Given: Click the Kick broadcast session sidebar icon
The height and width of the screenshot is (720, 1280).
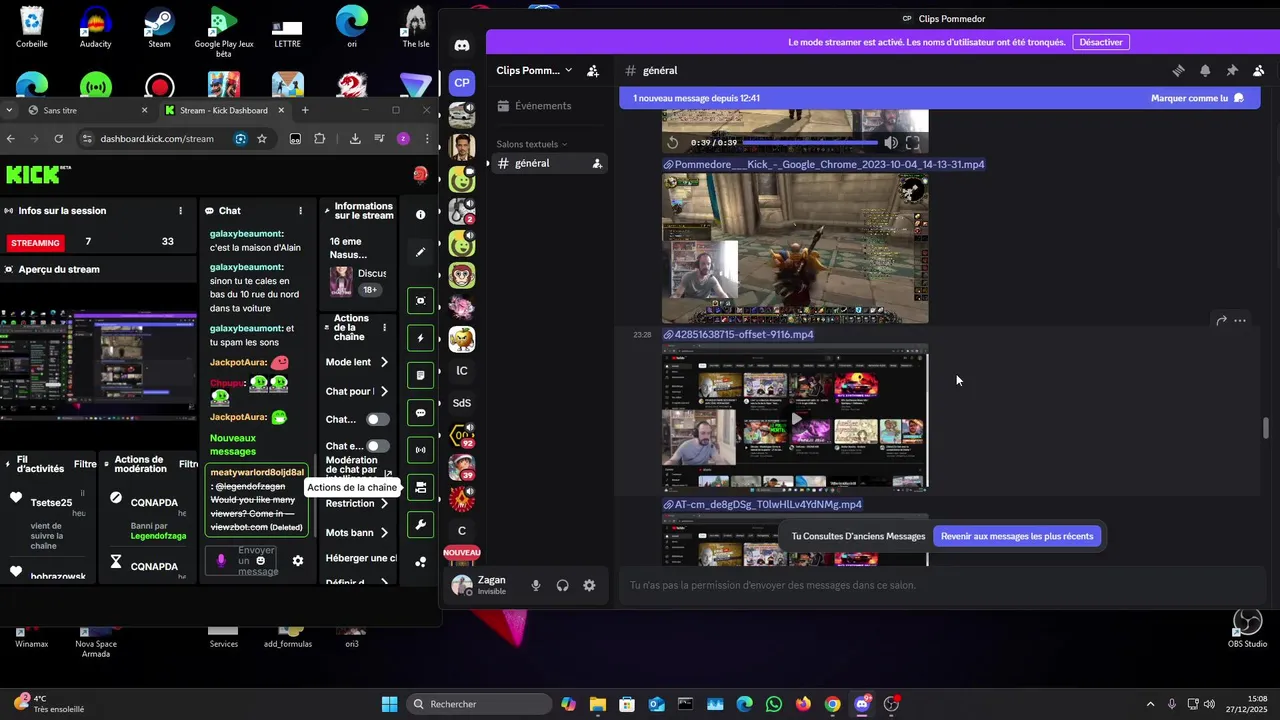Looking at the screenshot, I should pos(420,450).
